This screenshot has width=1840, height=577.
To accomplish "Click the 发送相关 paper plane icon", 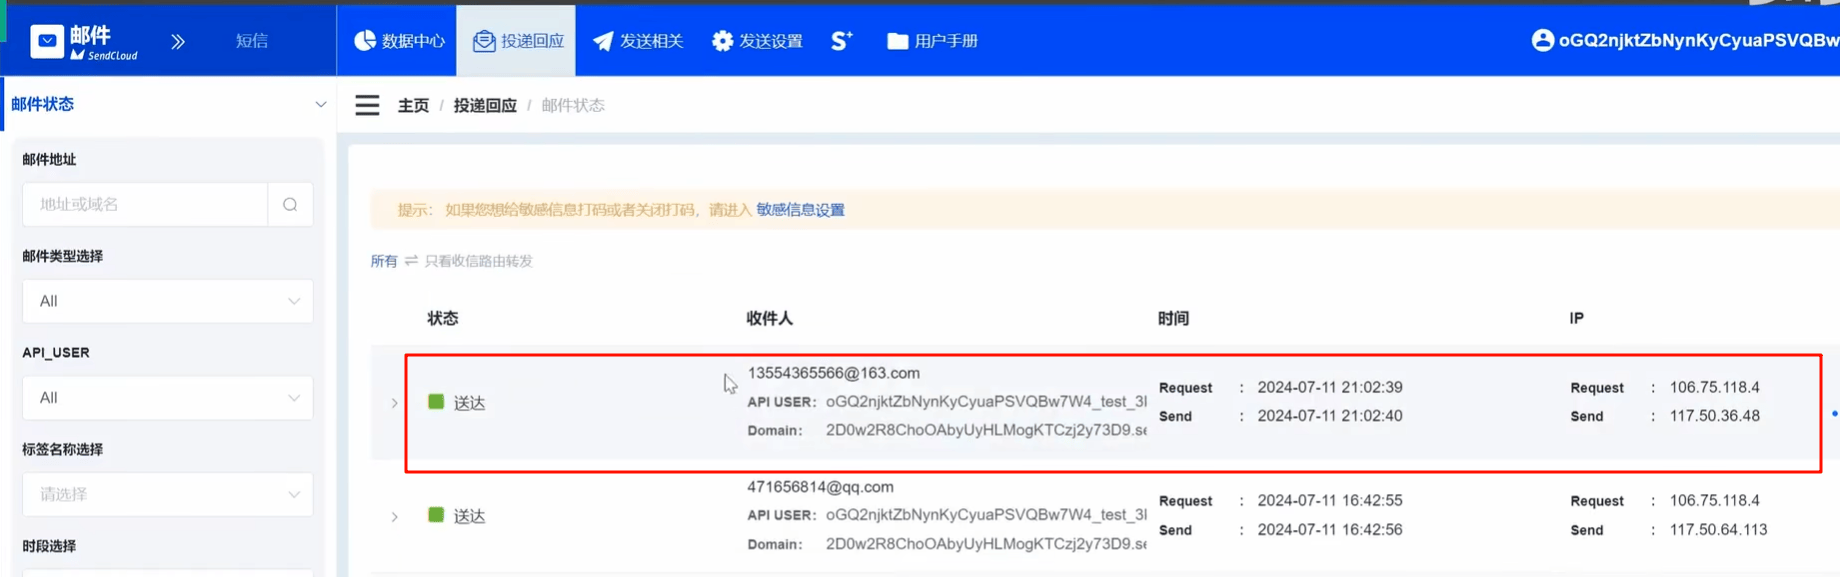I will 603,41.
